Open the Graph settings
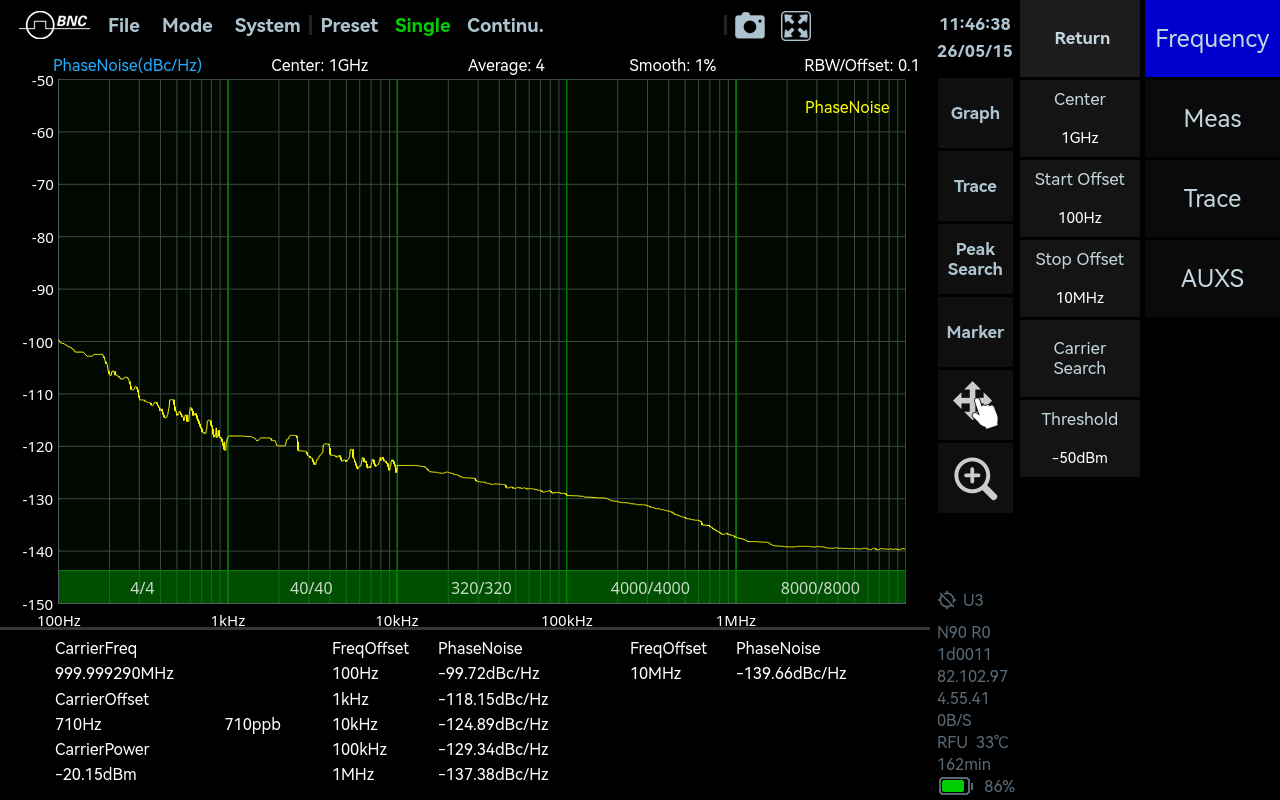Screen dimensions: 1280x800 [975, 113]
